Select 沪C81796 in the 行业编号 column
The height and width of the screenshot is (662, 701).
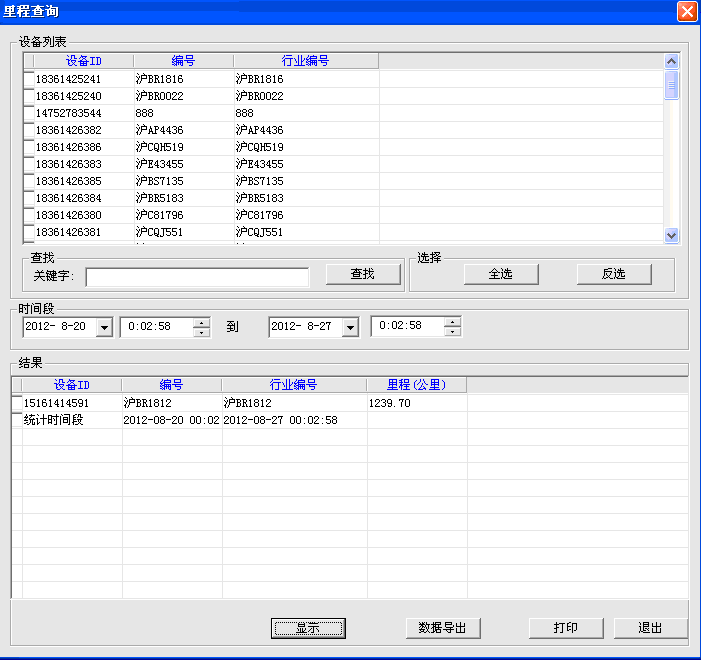pyautogui.click(x=260, y=215)
